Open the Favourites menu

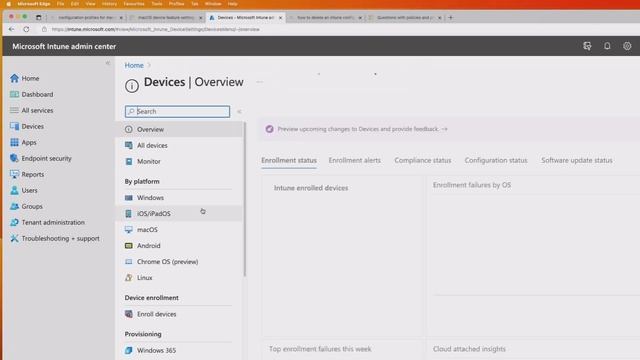click(x=134, y=4)
